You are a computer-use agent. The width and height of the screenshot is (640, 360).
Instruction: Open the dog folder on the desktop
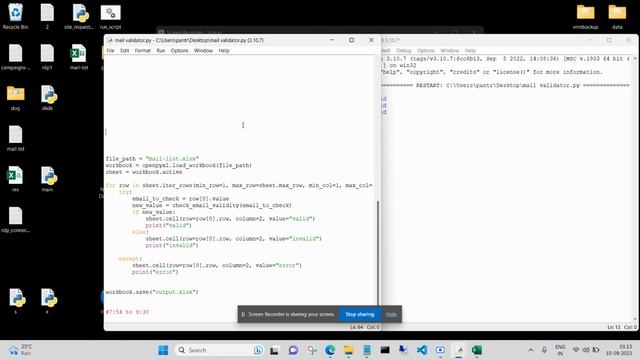(x=16, y=98)
